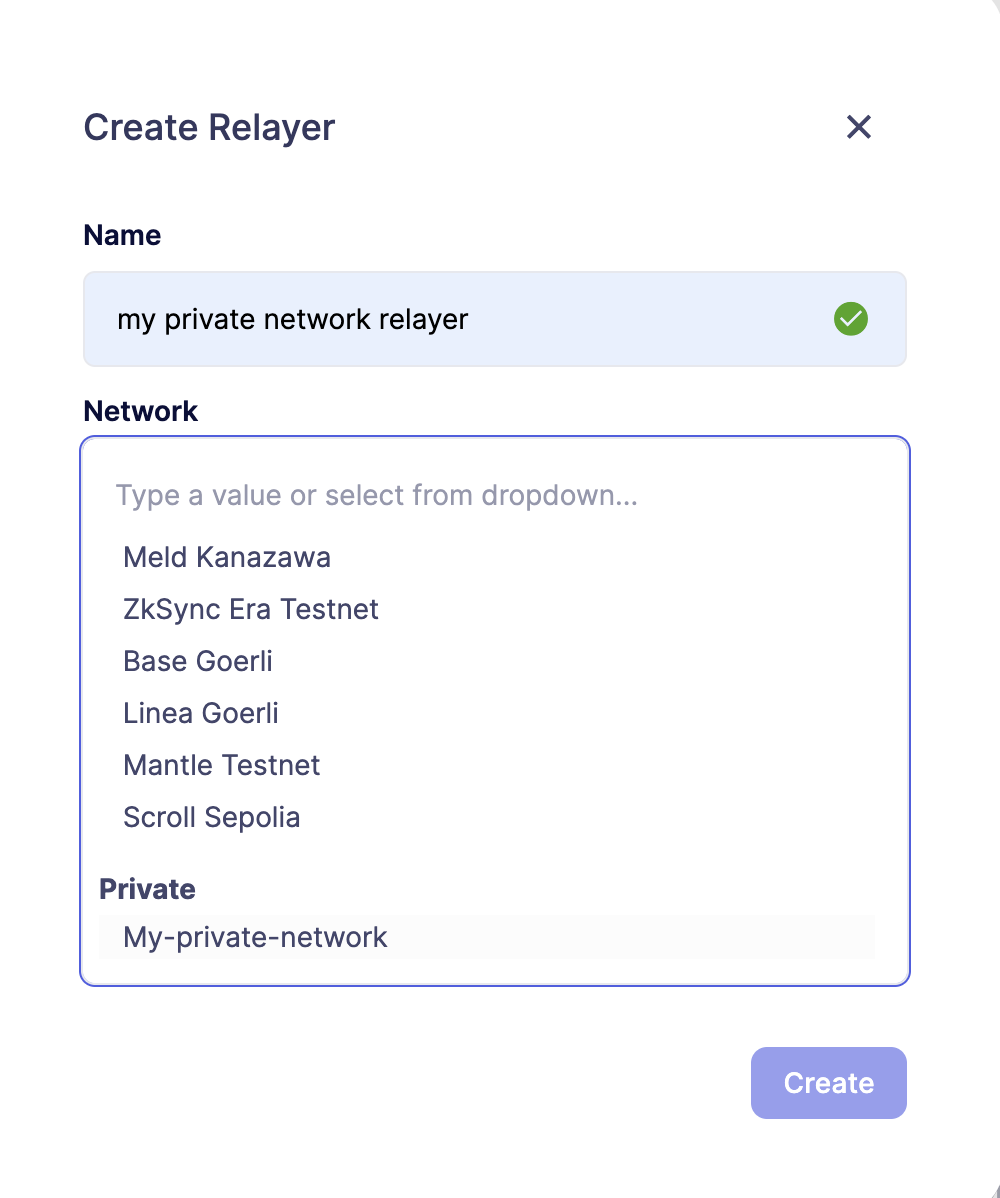The image size is (1000, 1198).
Task: Click the Network section label
Action: (x=140, y=411)
